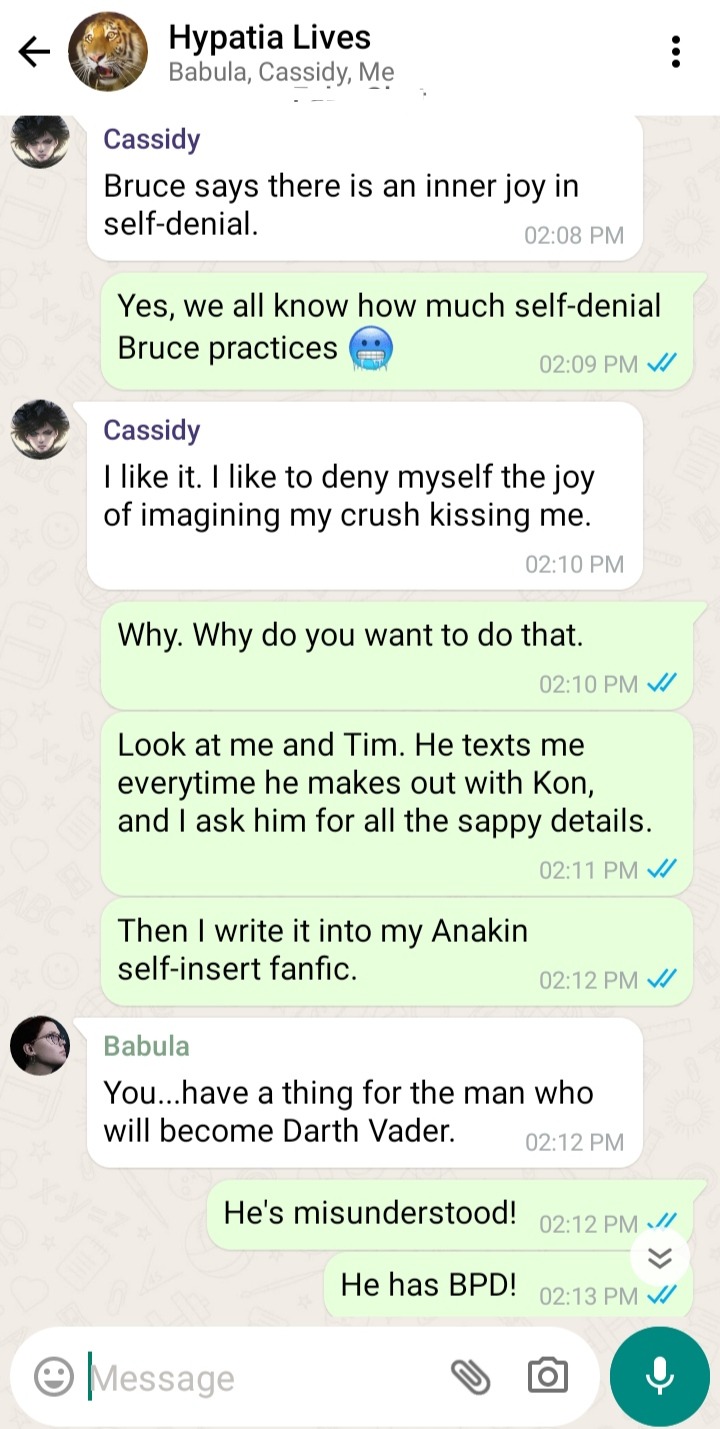
Task: Tap the Babula sender name label
Action: point(146,1046)
